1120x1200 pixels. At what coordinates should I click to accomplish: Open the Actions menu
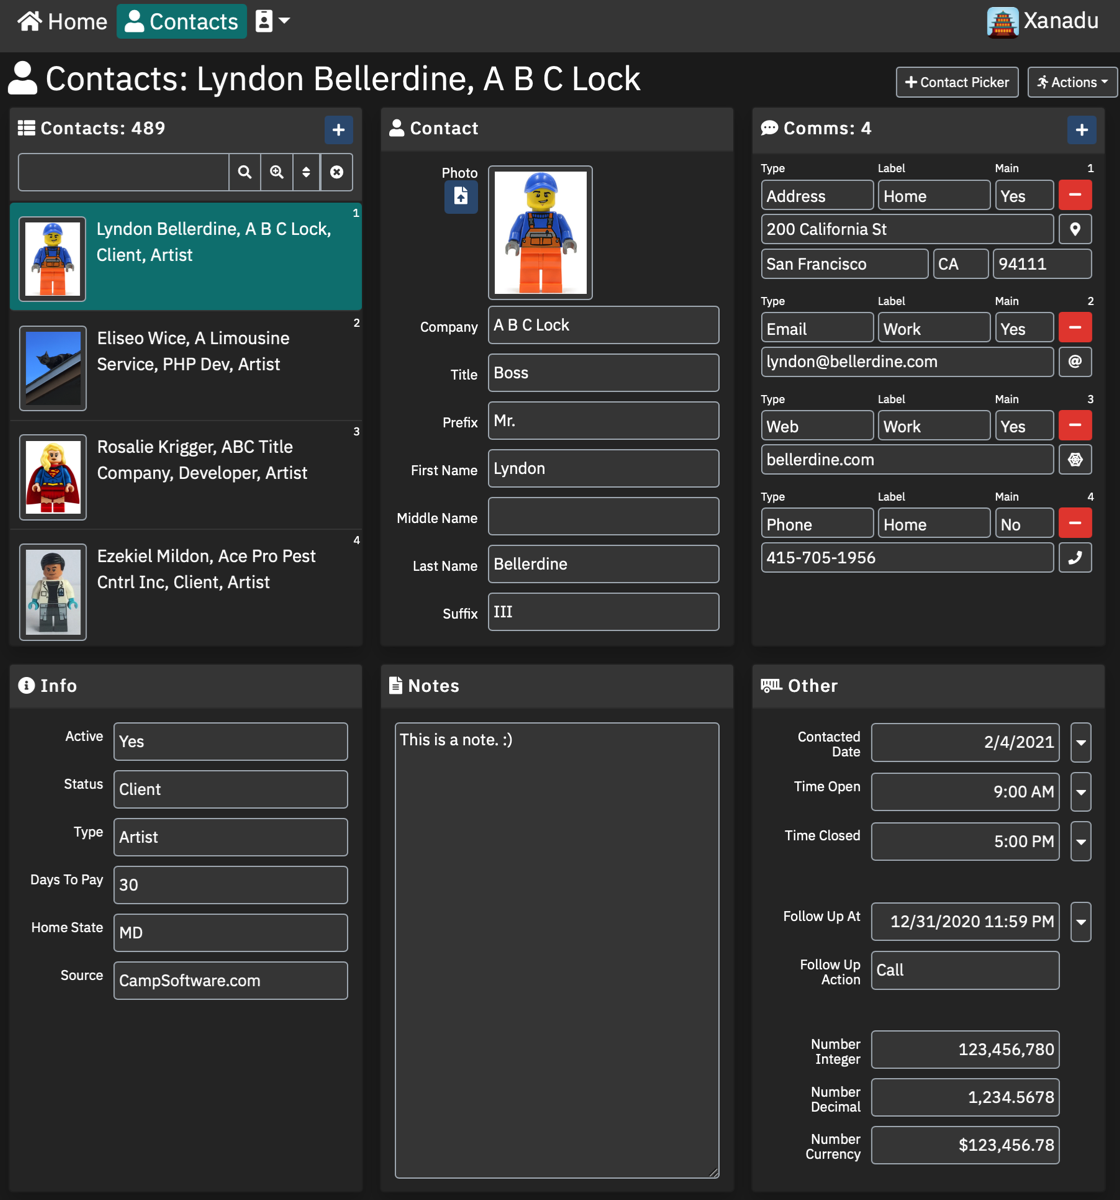pyautogui.click(x=1072, y=82)
